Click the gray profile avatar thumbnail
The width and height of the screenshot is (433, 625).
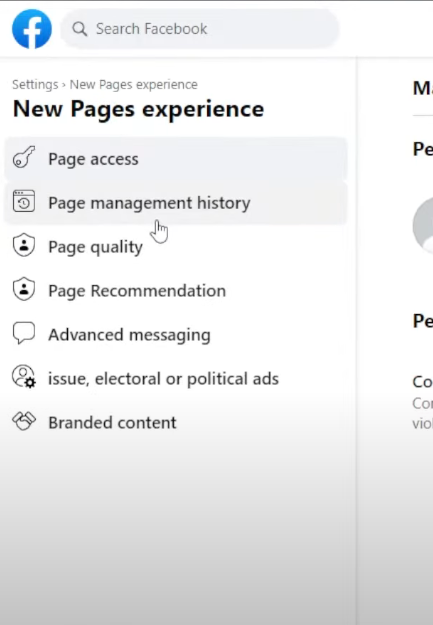click(x=423, y=225)
